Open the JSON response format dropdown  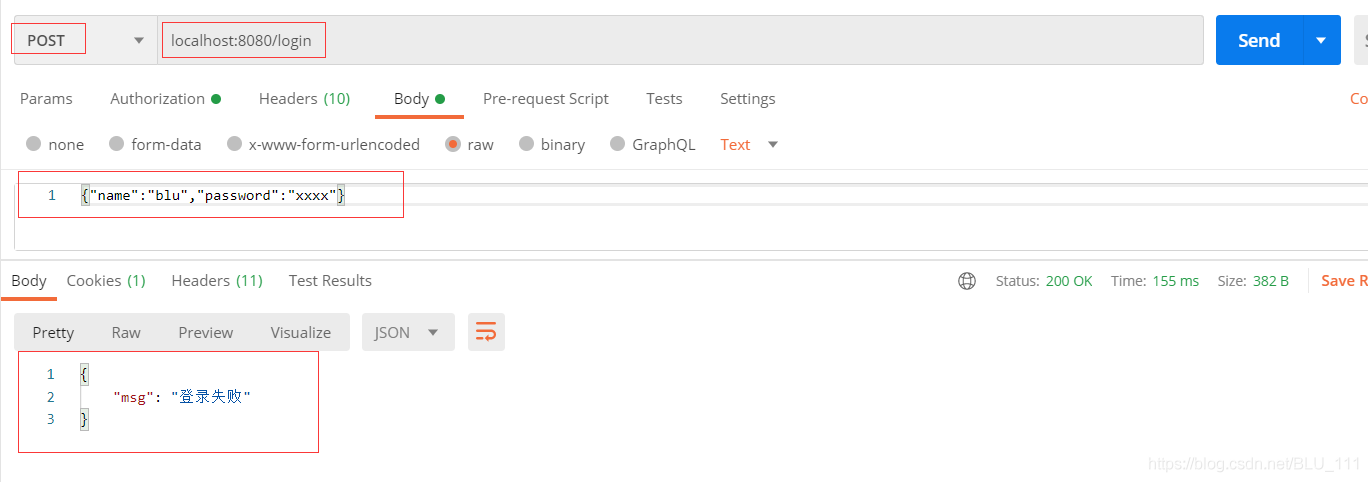click(x=408, y=332)
